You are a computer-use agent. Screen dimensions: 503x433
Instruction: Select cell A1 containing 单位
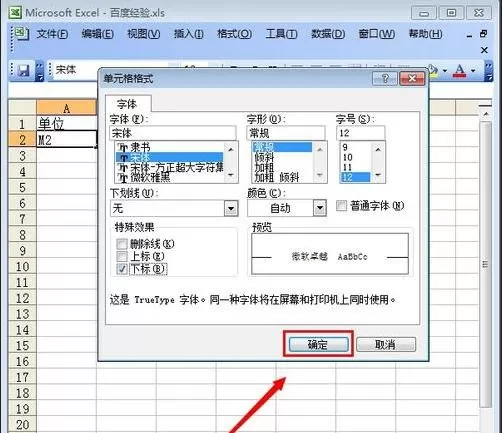tap(66, 123)
